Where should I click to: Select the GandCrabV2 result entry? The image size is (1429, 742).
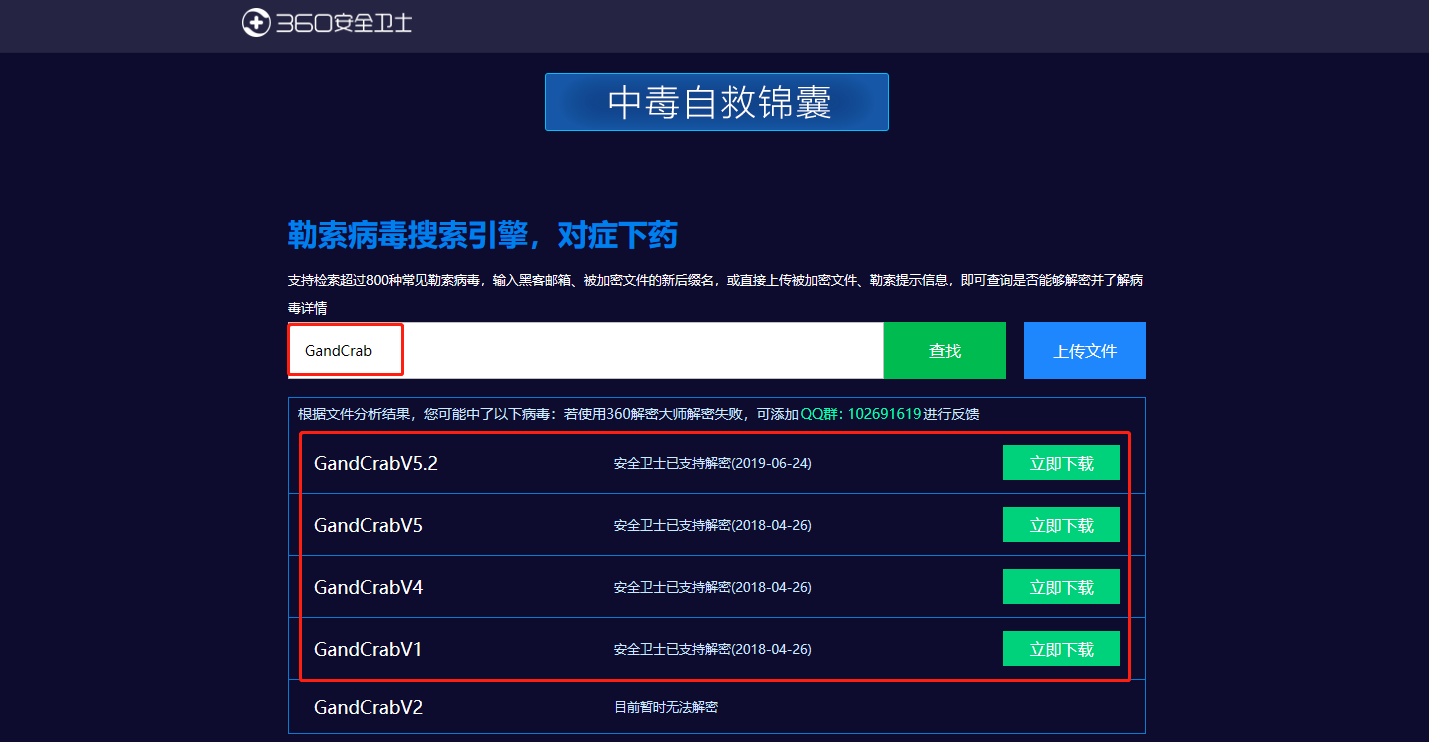(x=368, y=708)
